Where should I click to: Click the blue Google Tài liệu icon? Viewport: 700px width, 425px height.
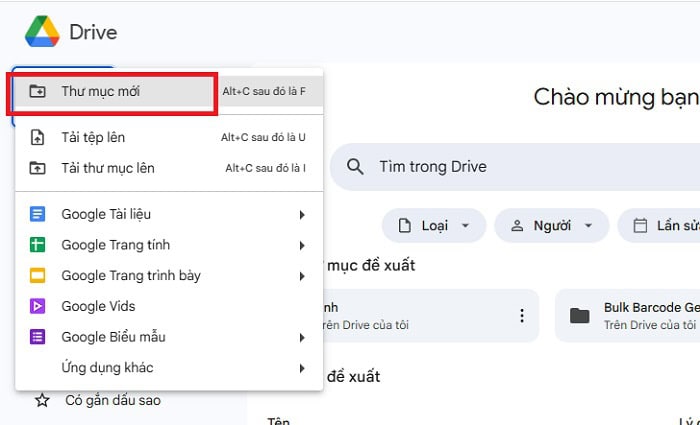tap(38, 214)
